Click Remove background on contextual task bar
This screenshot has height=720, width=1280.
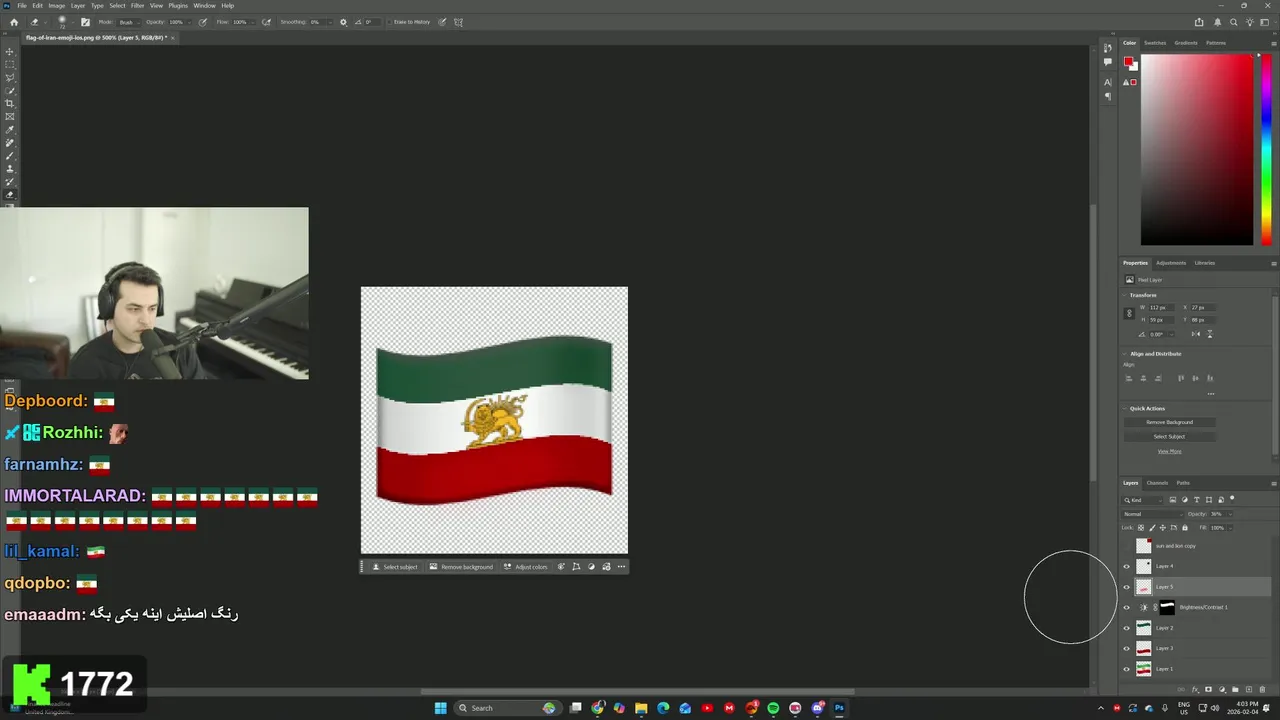click(461, 567)
